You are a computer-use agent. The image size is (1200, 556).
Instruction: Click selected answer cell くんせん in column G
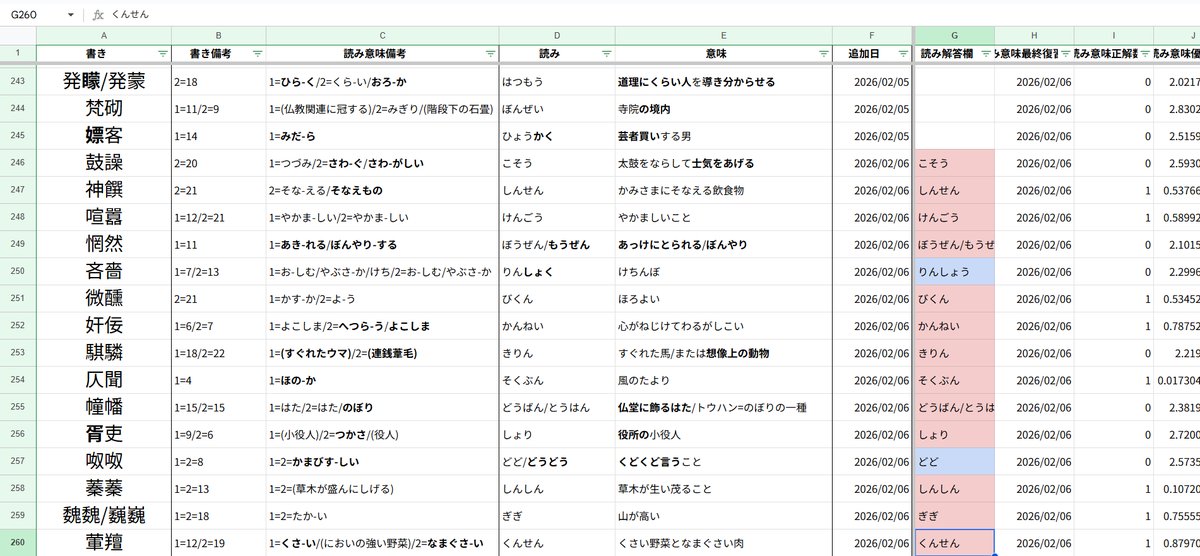[955, 543]
